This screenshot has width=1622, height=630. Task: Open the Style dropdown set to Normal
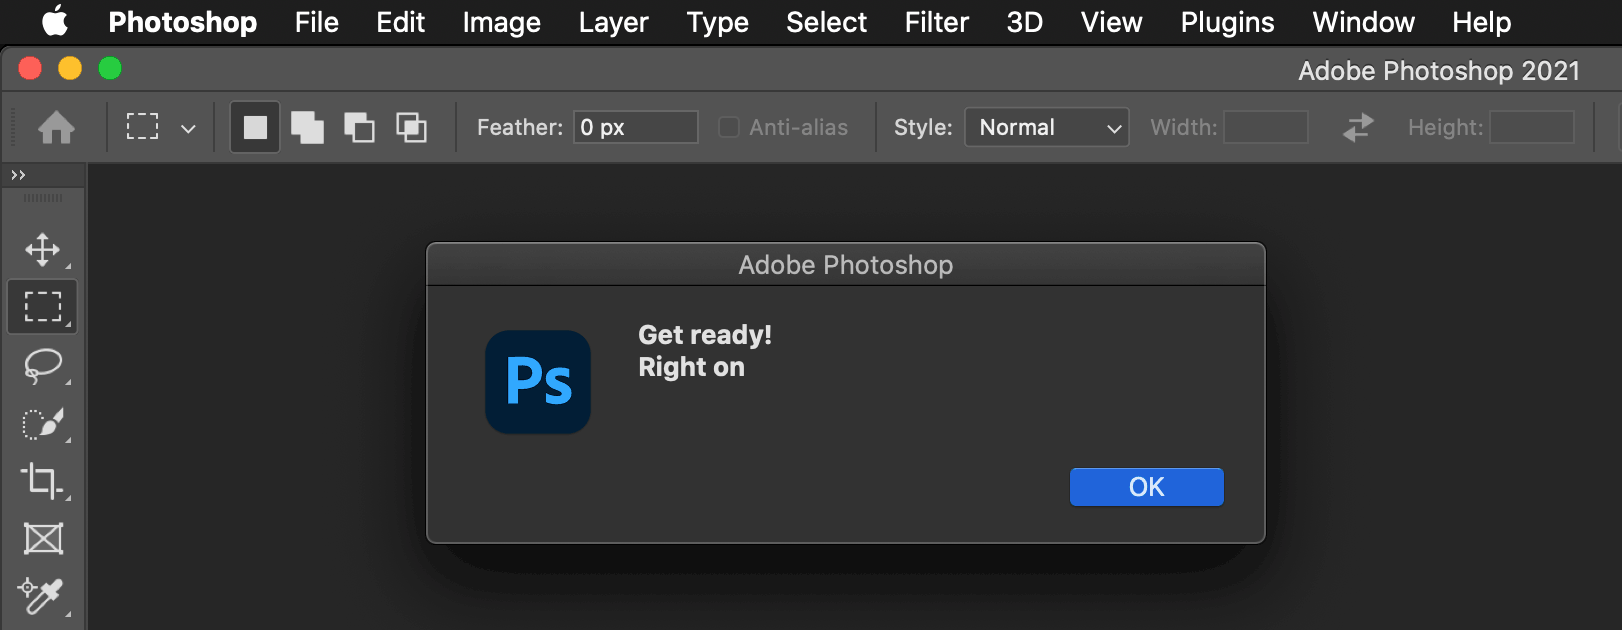pyautogui.click(x=1046, y=127)
